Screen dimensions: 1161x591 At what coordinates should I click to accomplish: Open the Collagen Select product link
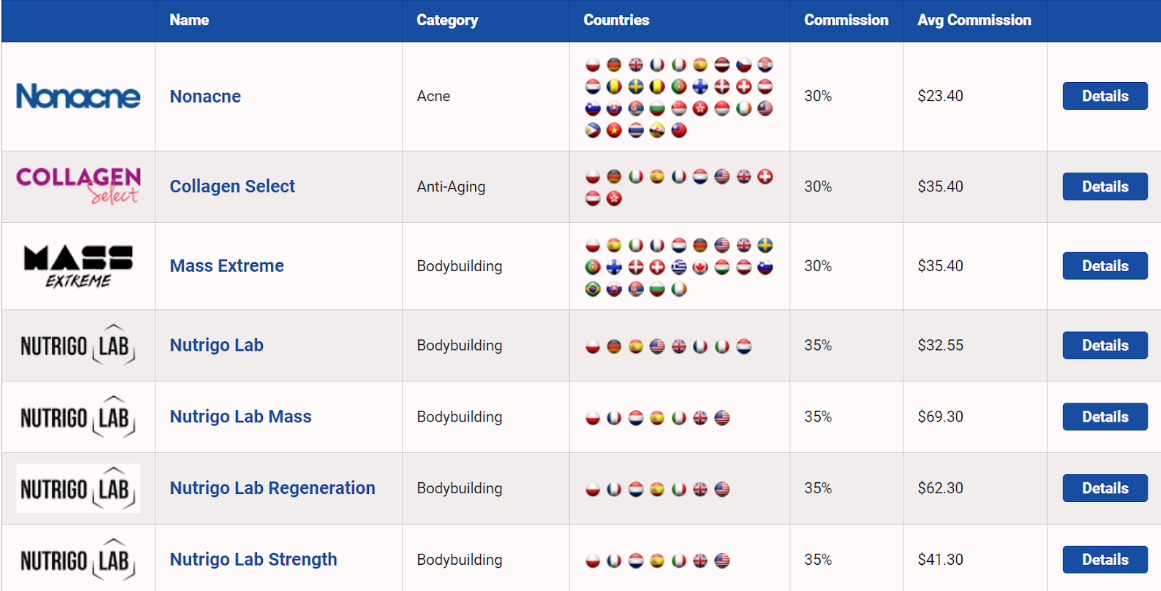click(232, 186)
